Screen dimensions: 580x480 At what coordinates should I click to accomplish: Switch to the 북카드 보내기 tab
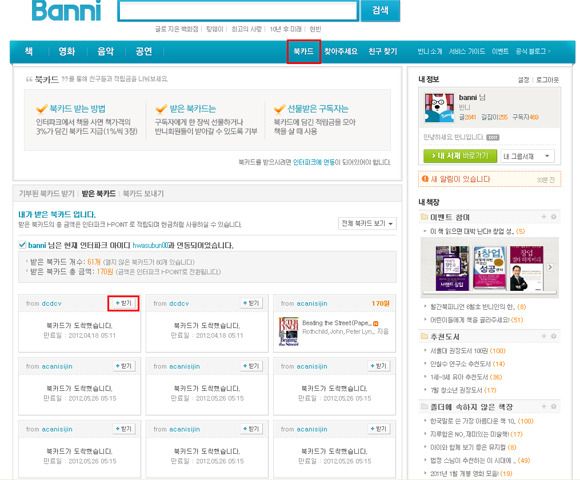(x=143, y=193)
